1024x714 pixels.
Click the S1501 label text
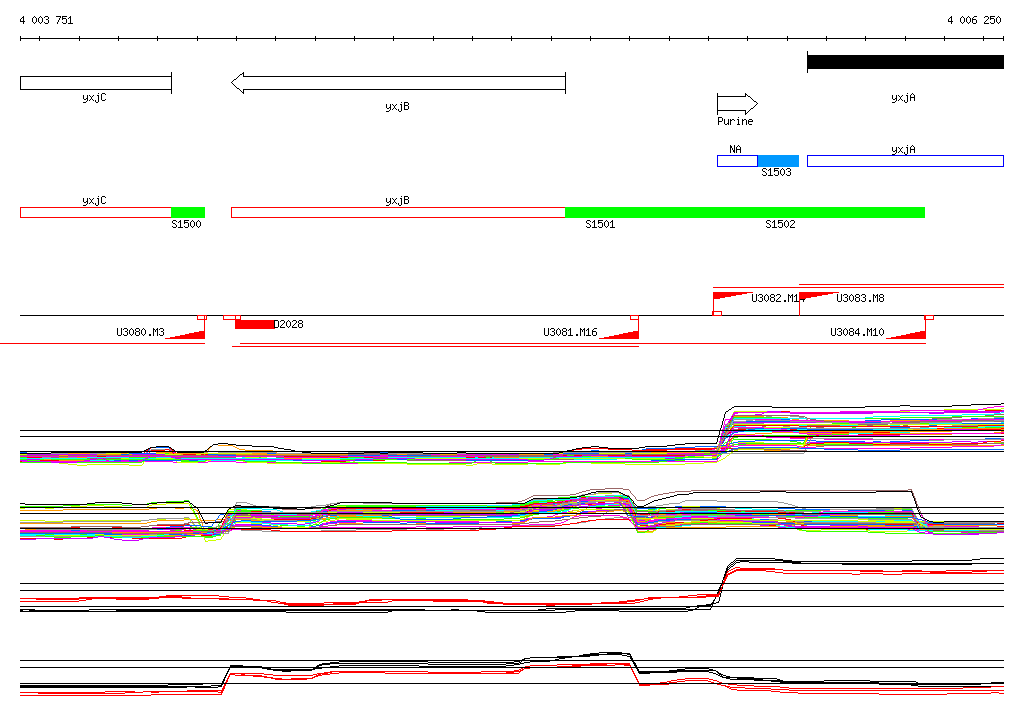(600, 225)
